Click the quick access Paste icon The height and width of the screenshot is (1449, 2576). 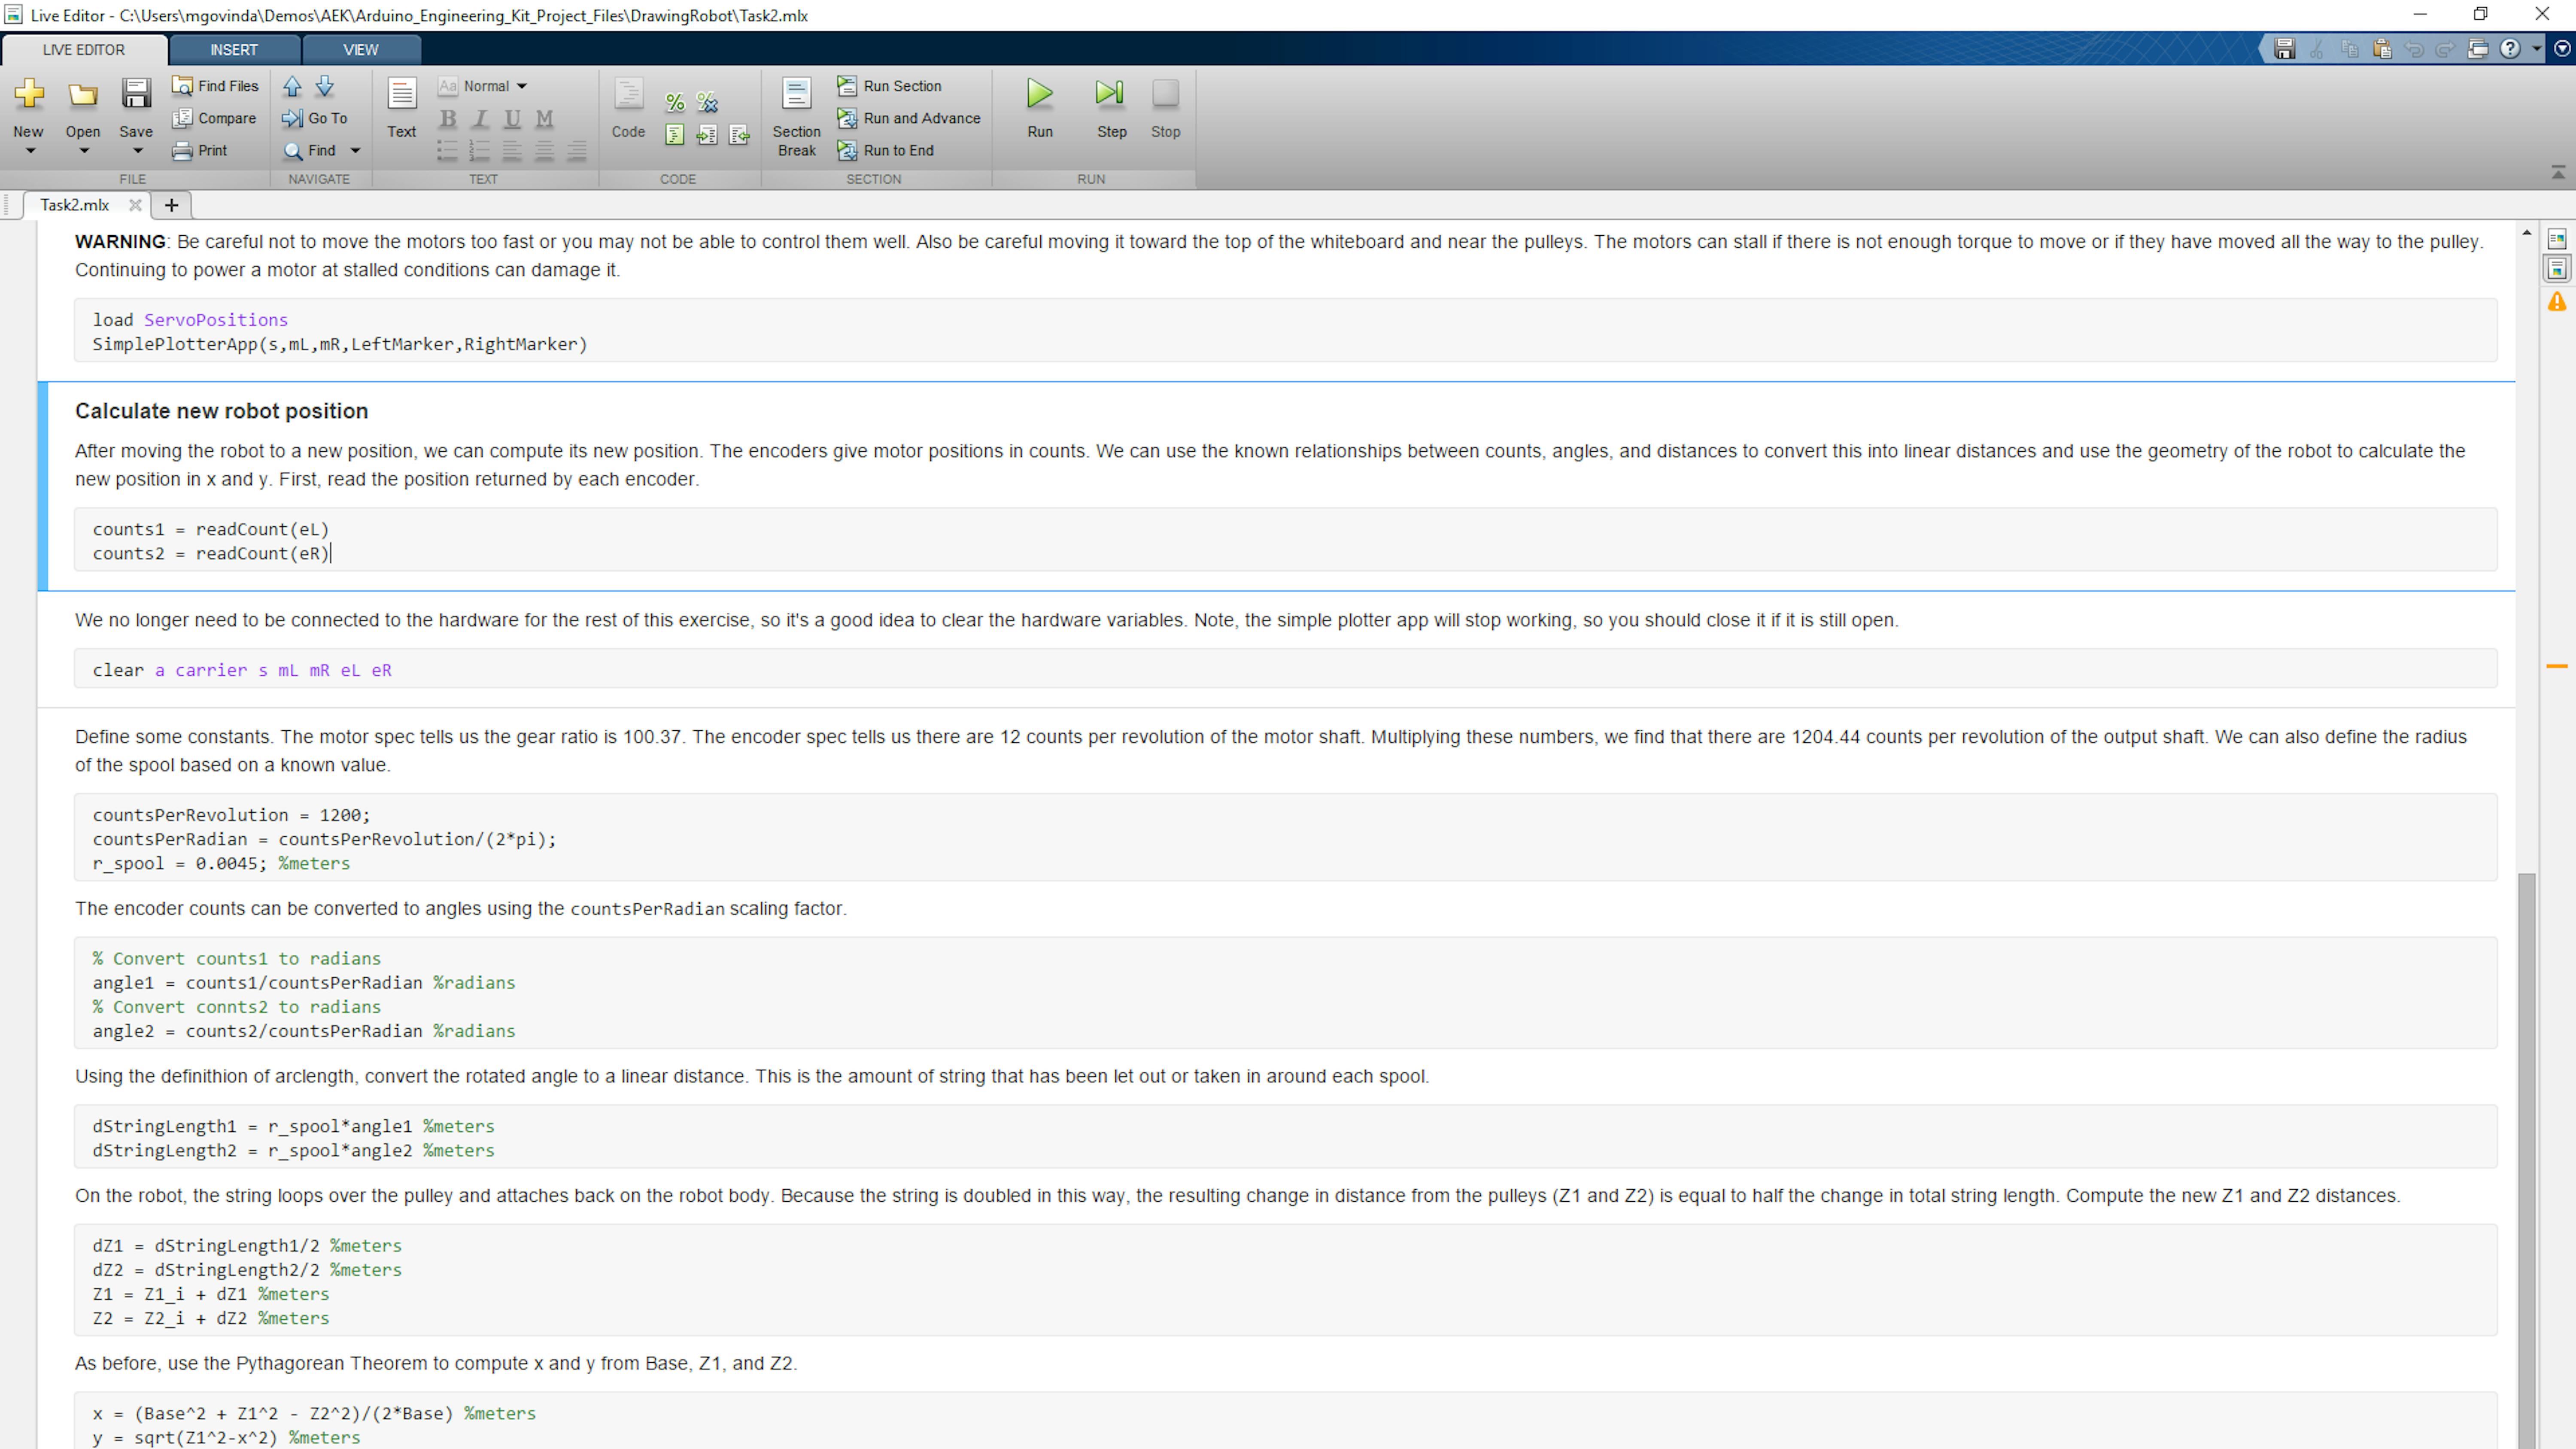(x=2382, y=49)
